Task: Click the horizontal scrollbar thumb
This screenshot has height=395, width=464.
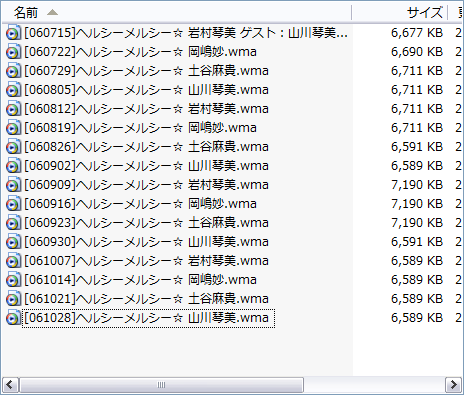Action: (x=161, y=385)
